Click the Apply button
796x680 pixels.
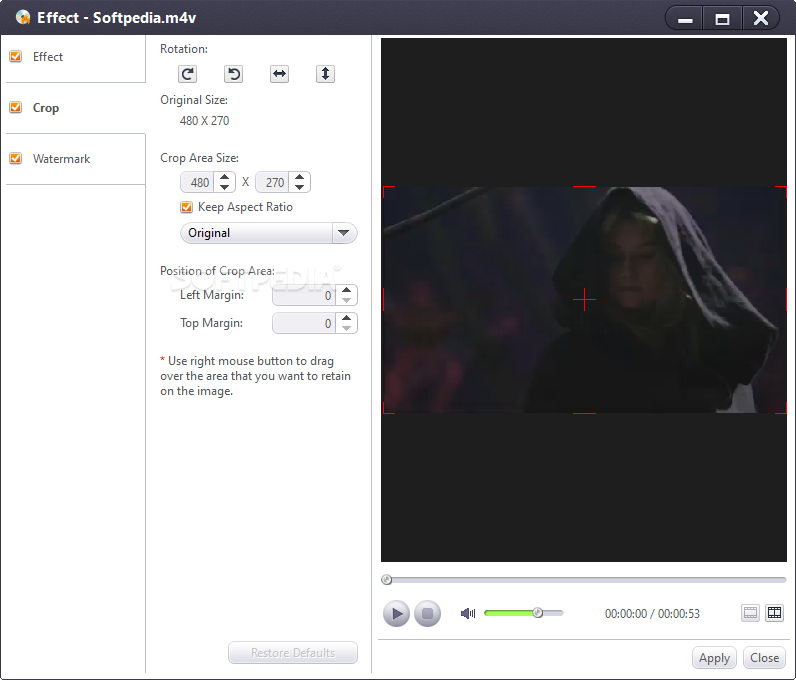point(714,658)
